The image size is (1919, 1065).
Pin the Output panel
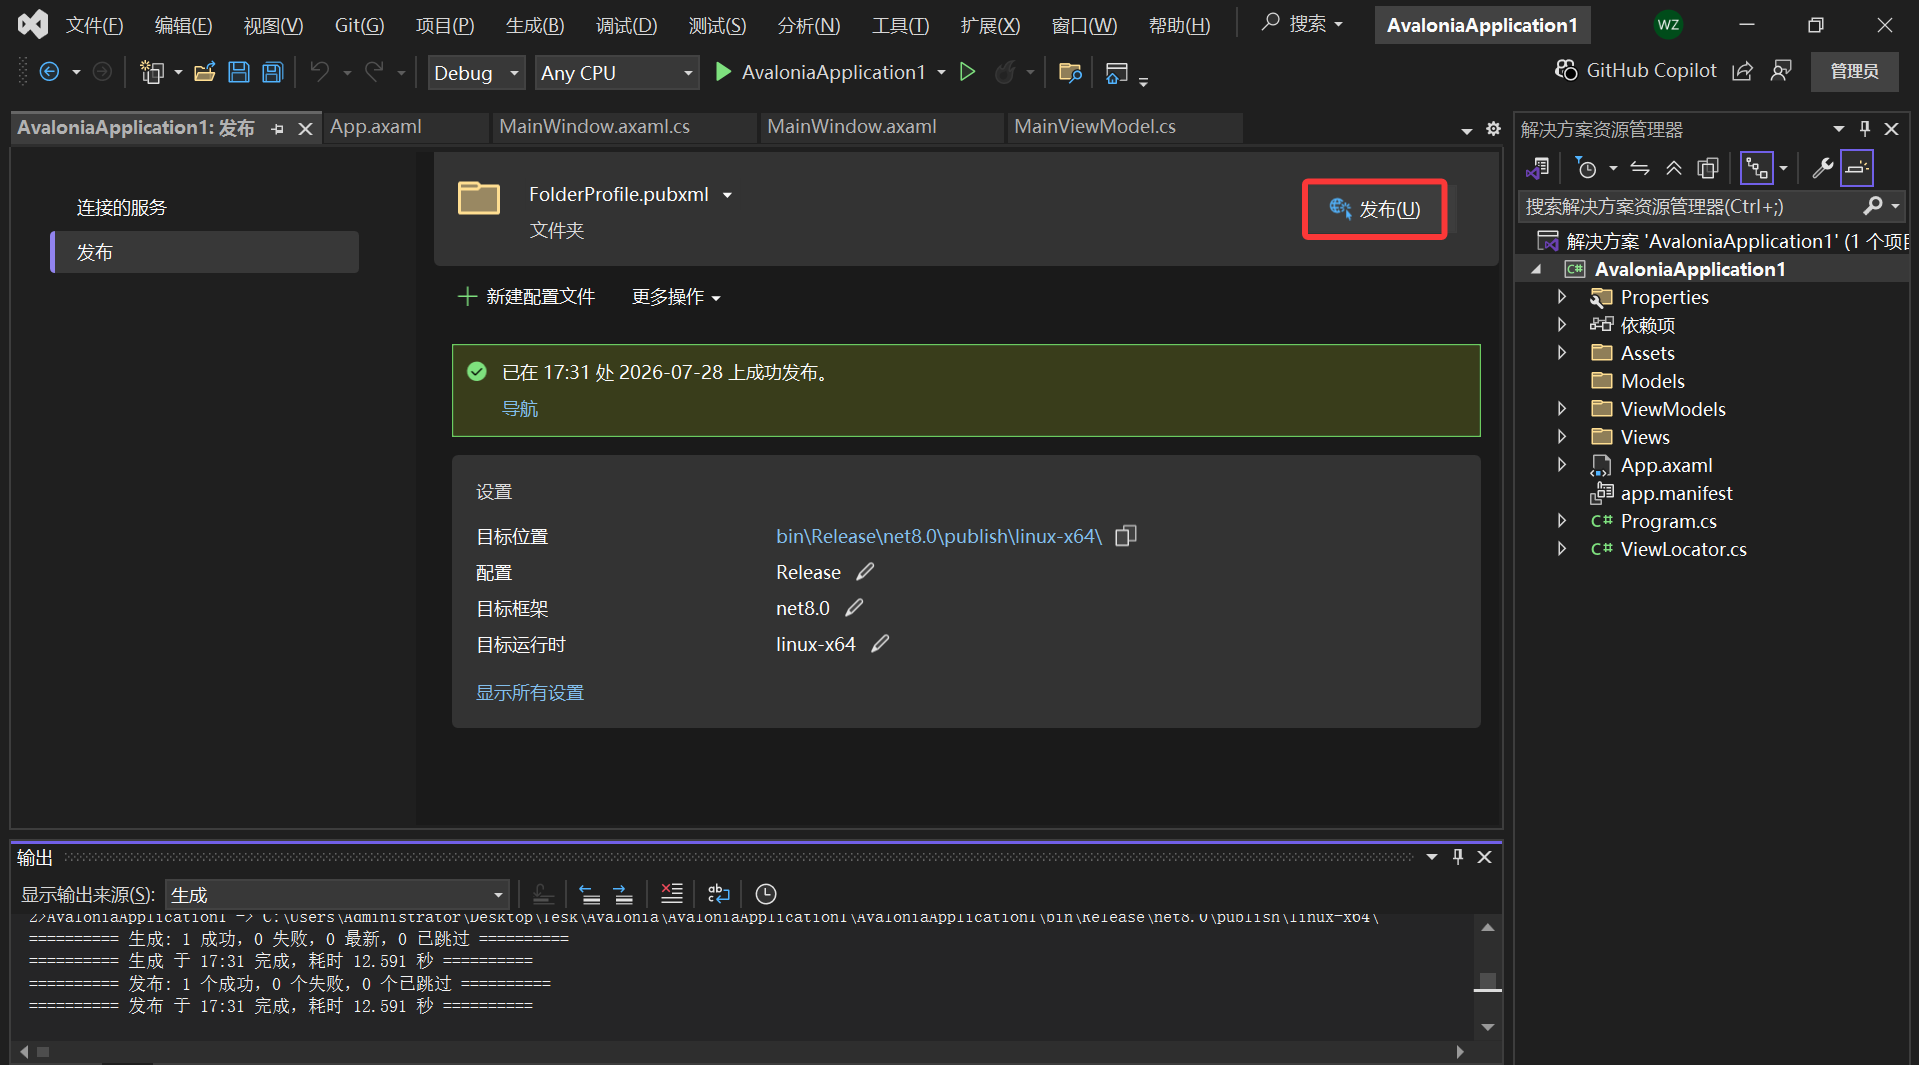click(x=1458, y=857)
